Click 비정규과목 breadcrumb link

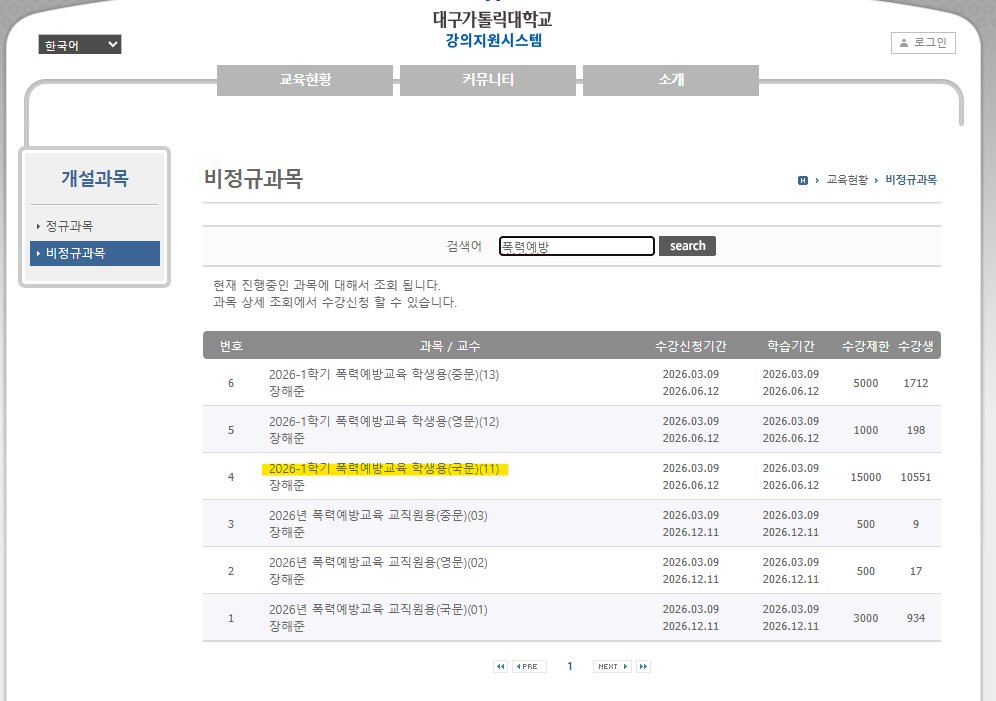pos(911,180)
